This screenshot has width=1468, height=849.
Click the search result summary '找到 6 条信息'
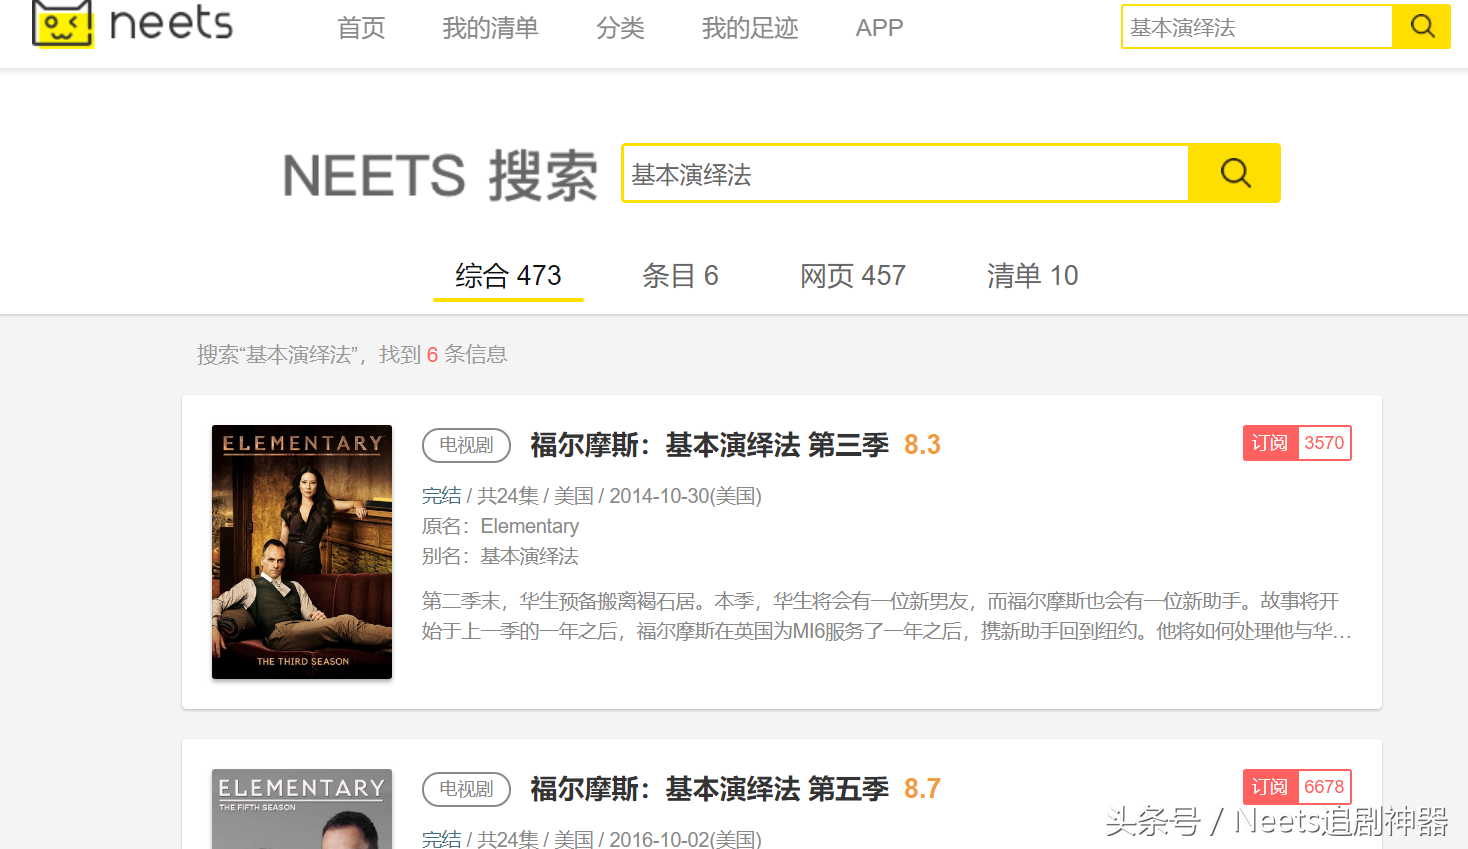(x=443, y=355)
